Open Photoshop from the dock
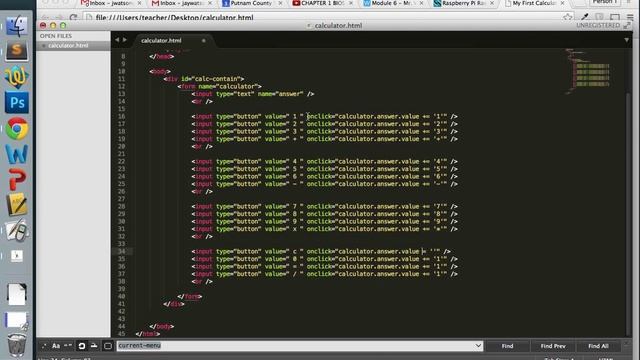640x360 pixels. 17,102
